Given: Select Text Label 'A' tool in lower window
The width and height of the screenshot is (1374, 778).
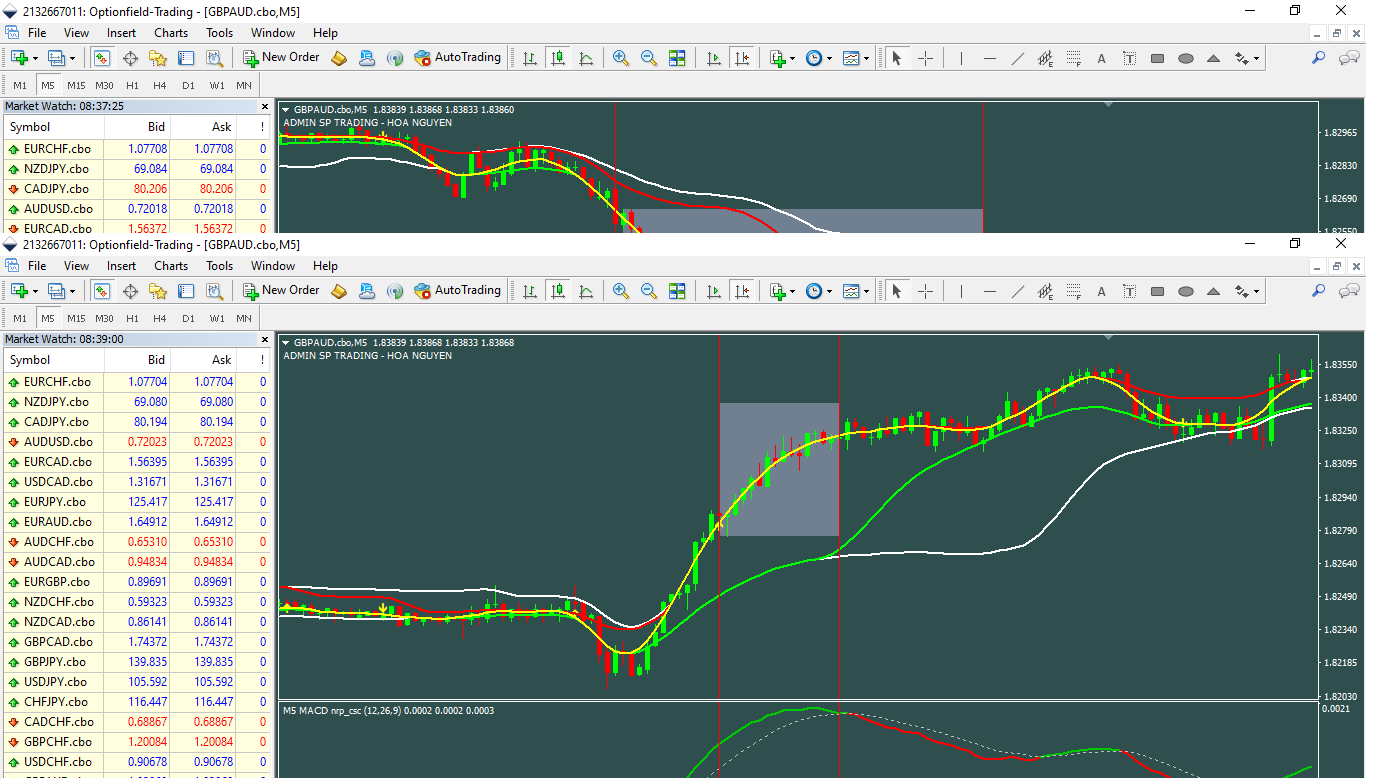Looking at the screenshot, I should [x=1101, y=291].
